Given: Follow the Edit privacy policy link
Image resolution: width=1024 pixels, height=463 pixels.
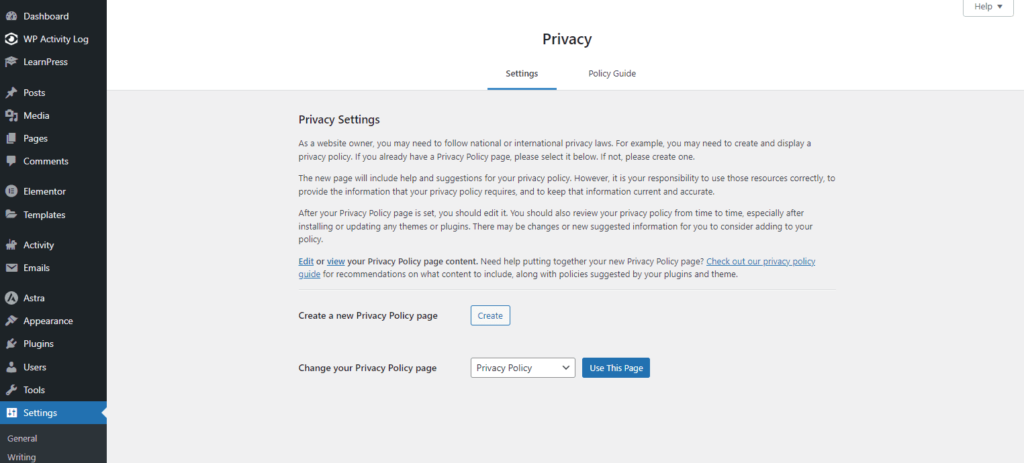Looking at the screenshot, I should 306,261.
